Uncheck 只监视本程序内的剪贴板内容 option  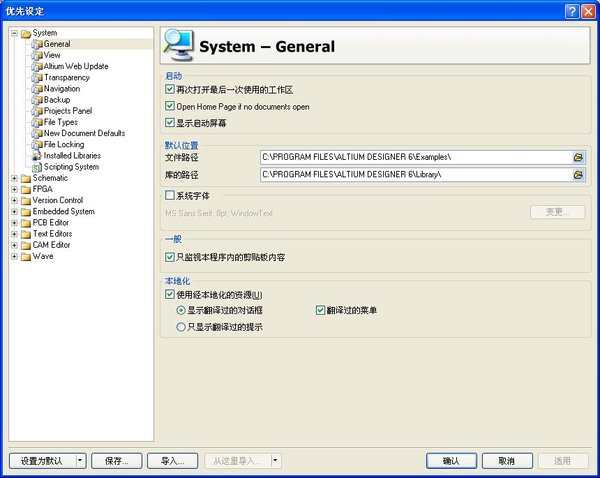click(169, 257)
